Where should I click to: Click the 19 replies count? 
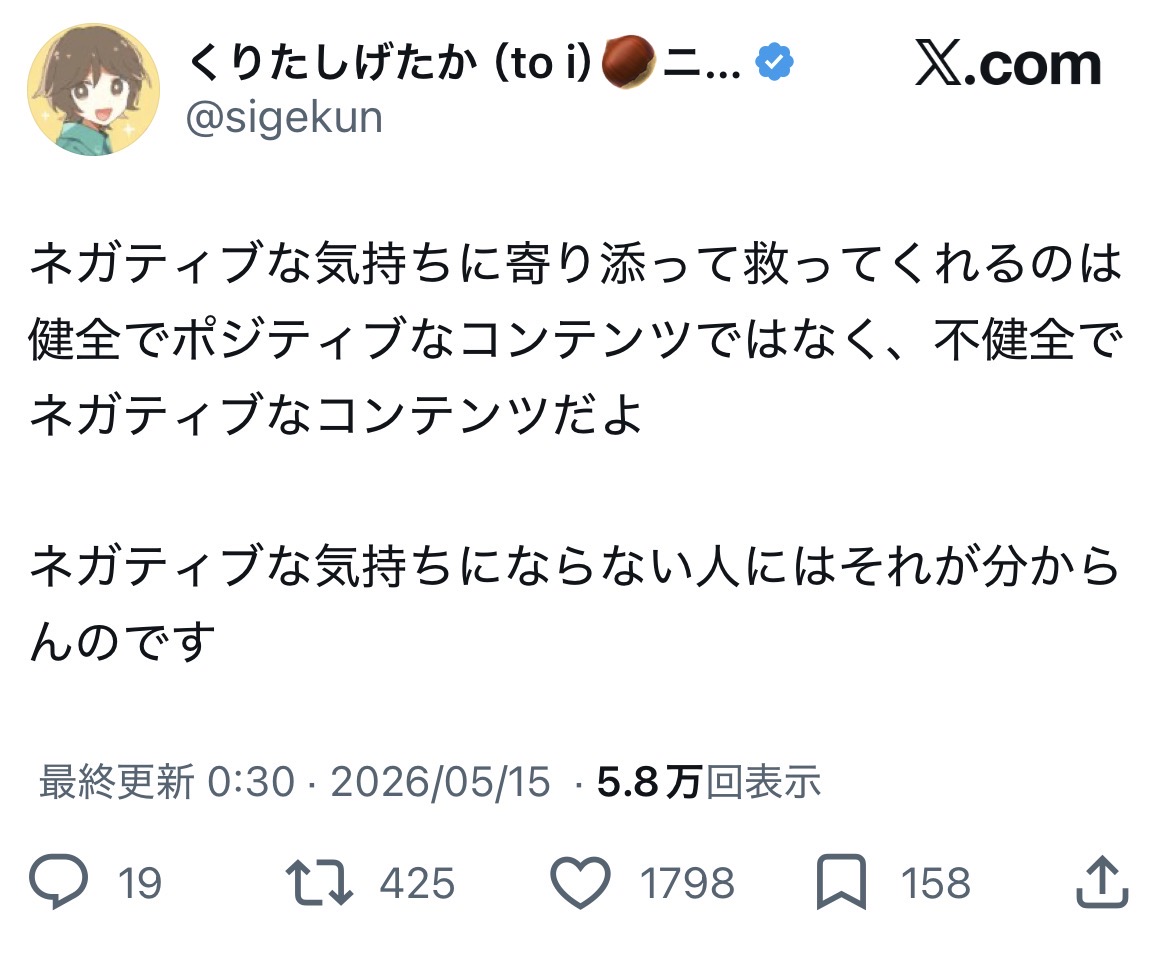click(140, 884)
